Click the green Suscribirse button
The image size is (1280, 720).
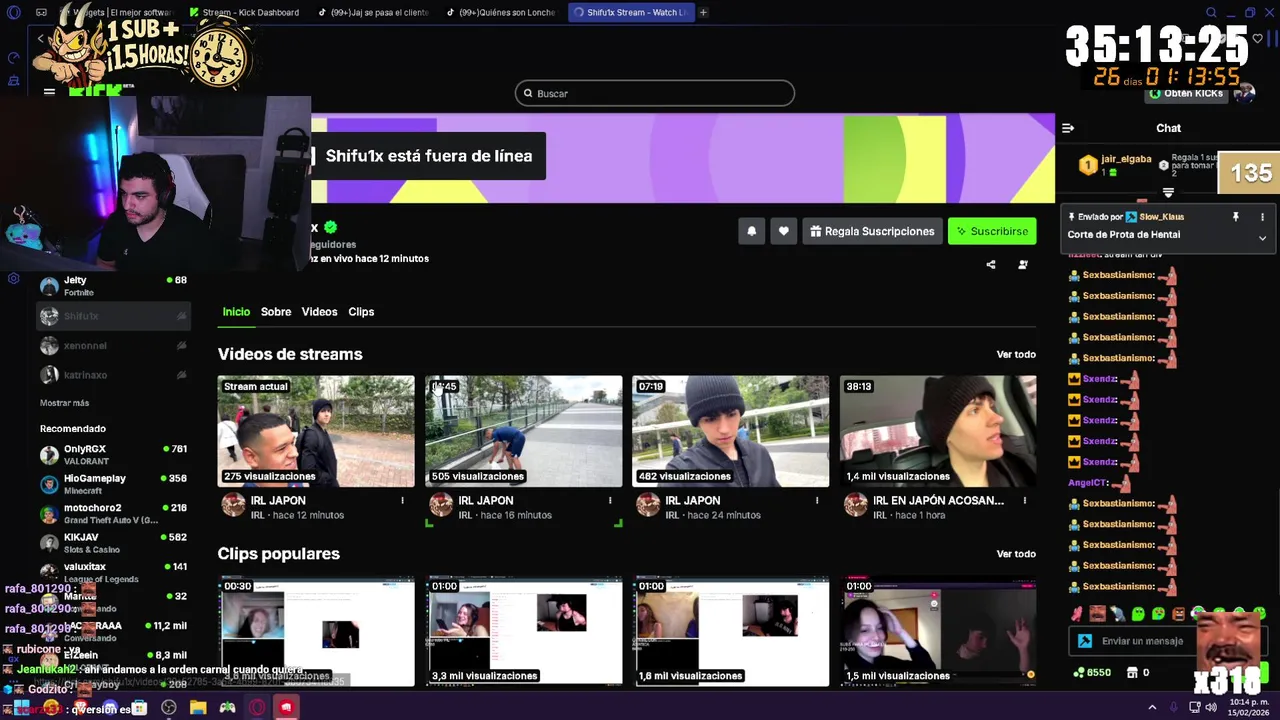[x=992, y=231]
